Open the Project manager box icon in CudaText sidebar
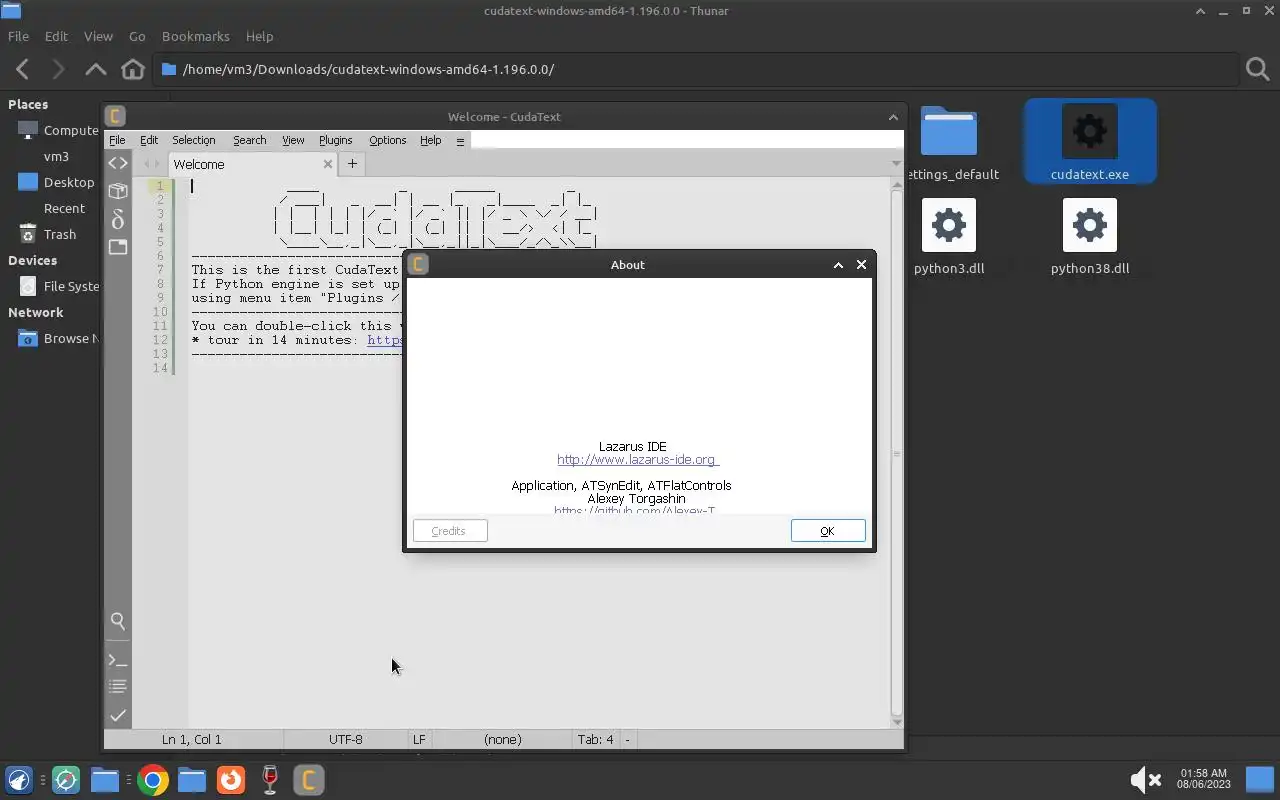 (118, 191)
